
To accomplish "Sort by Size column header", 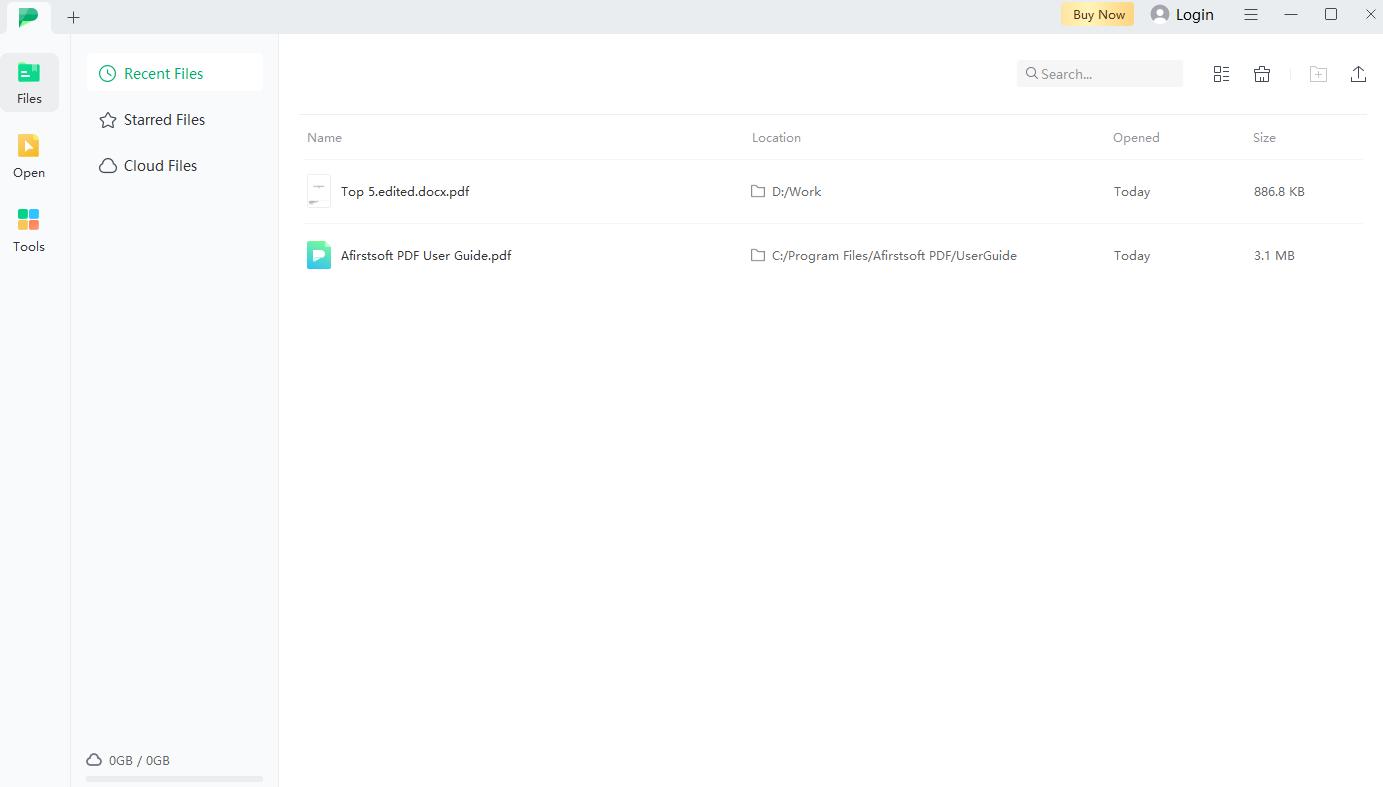I will [1264, 137].
